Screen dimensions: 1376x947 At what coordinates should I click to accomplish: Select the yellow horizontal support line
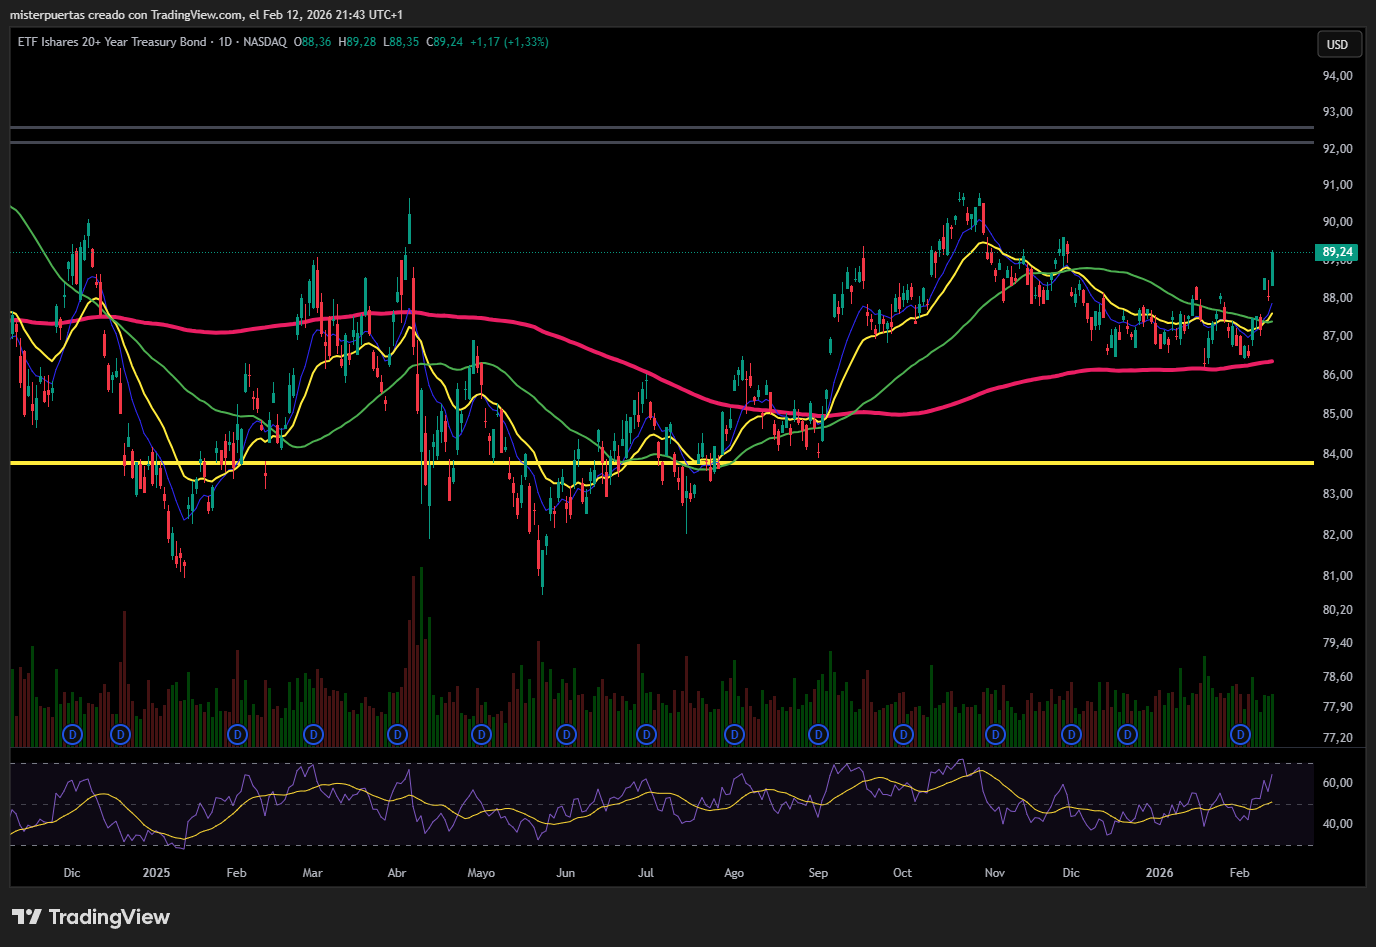(x=662, y=463)
